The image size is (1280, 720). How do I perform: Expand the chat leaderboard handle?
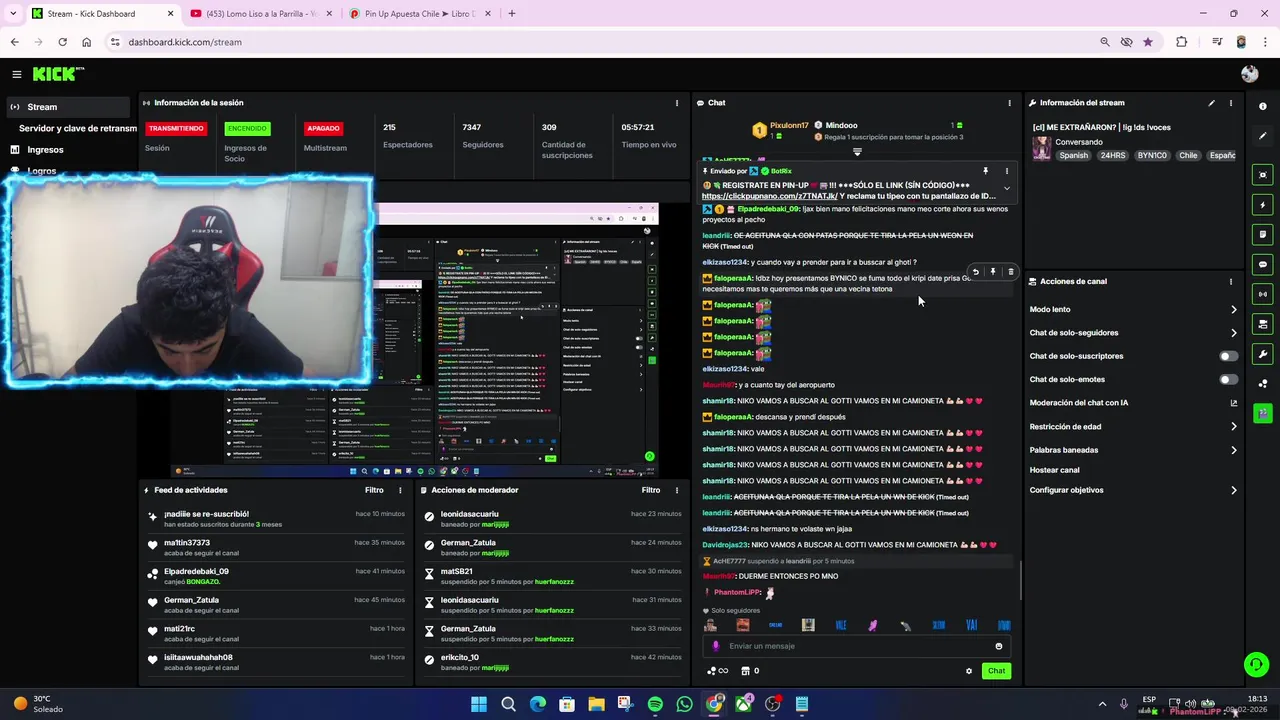(857, 152)
